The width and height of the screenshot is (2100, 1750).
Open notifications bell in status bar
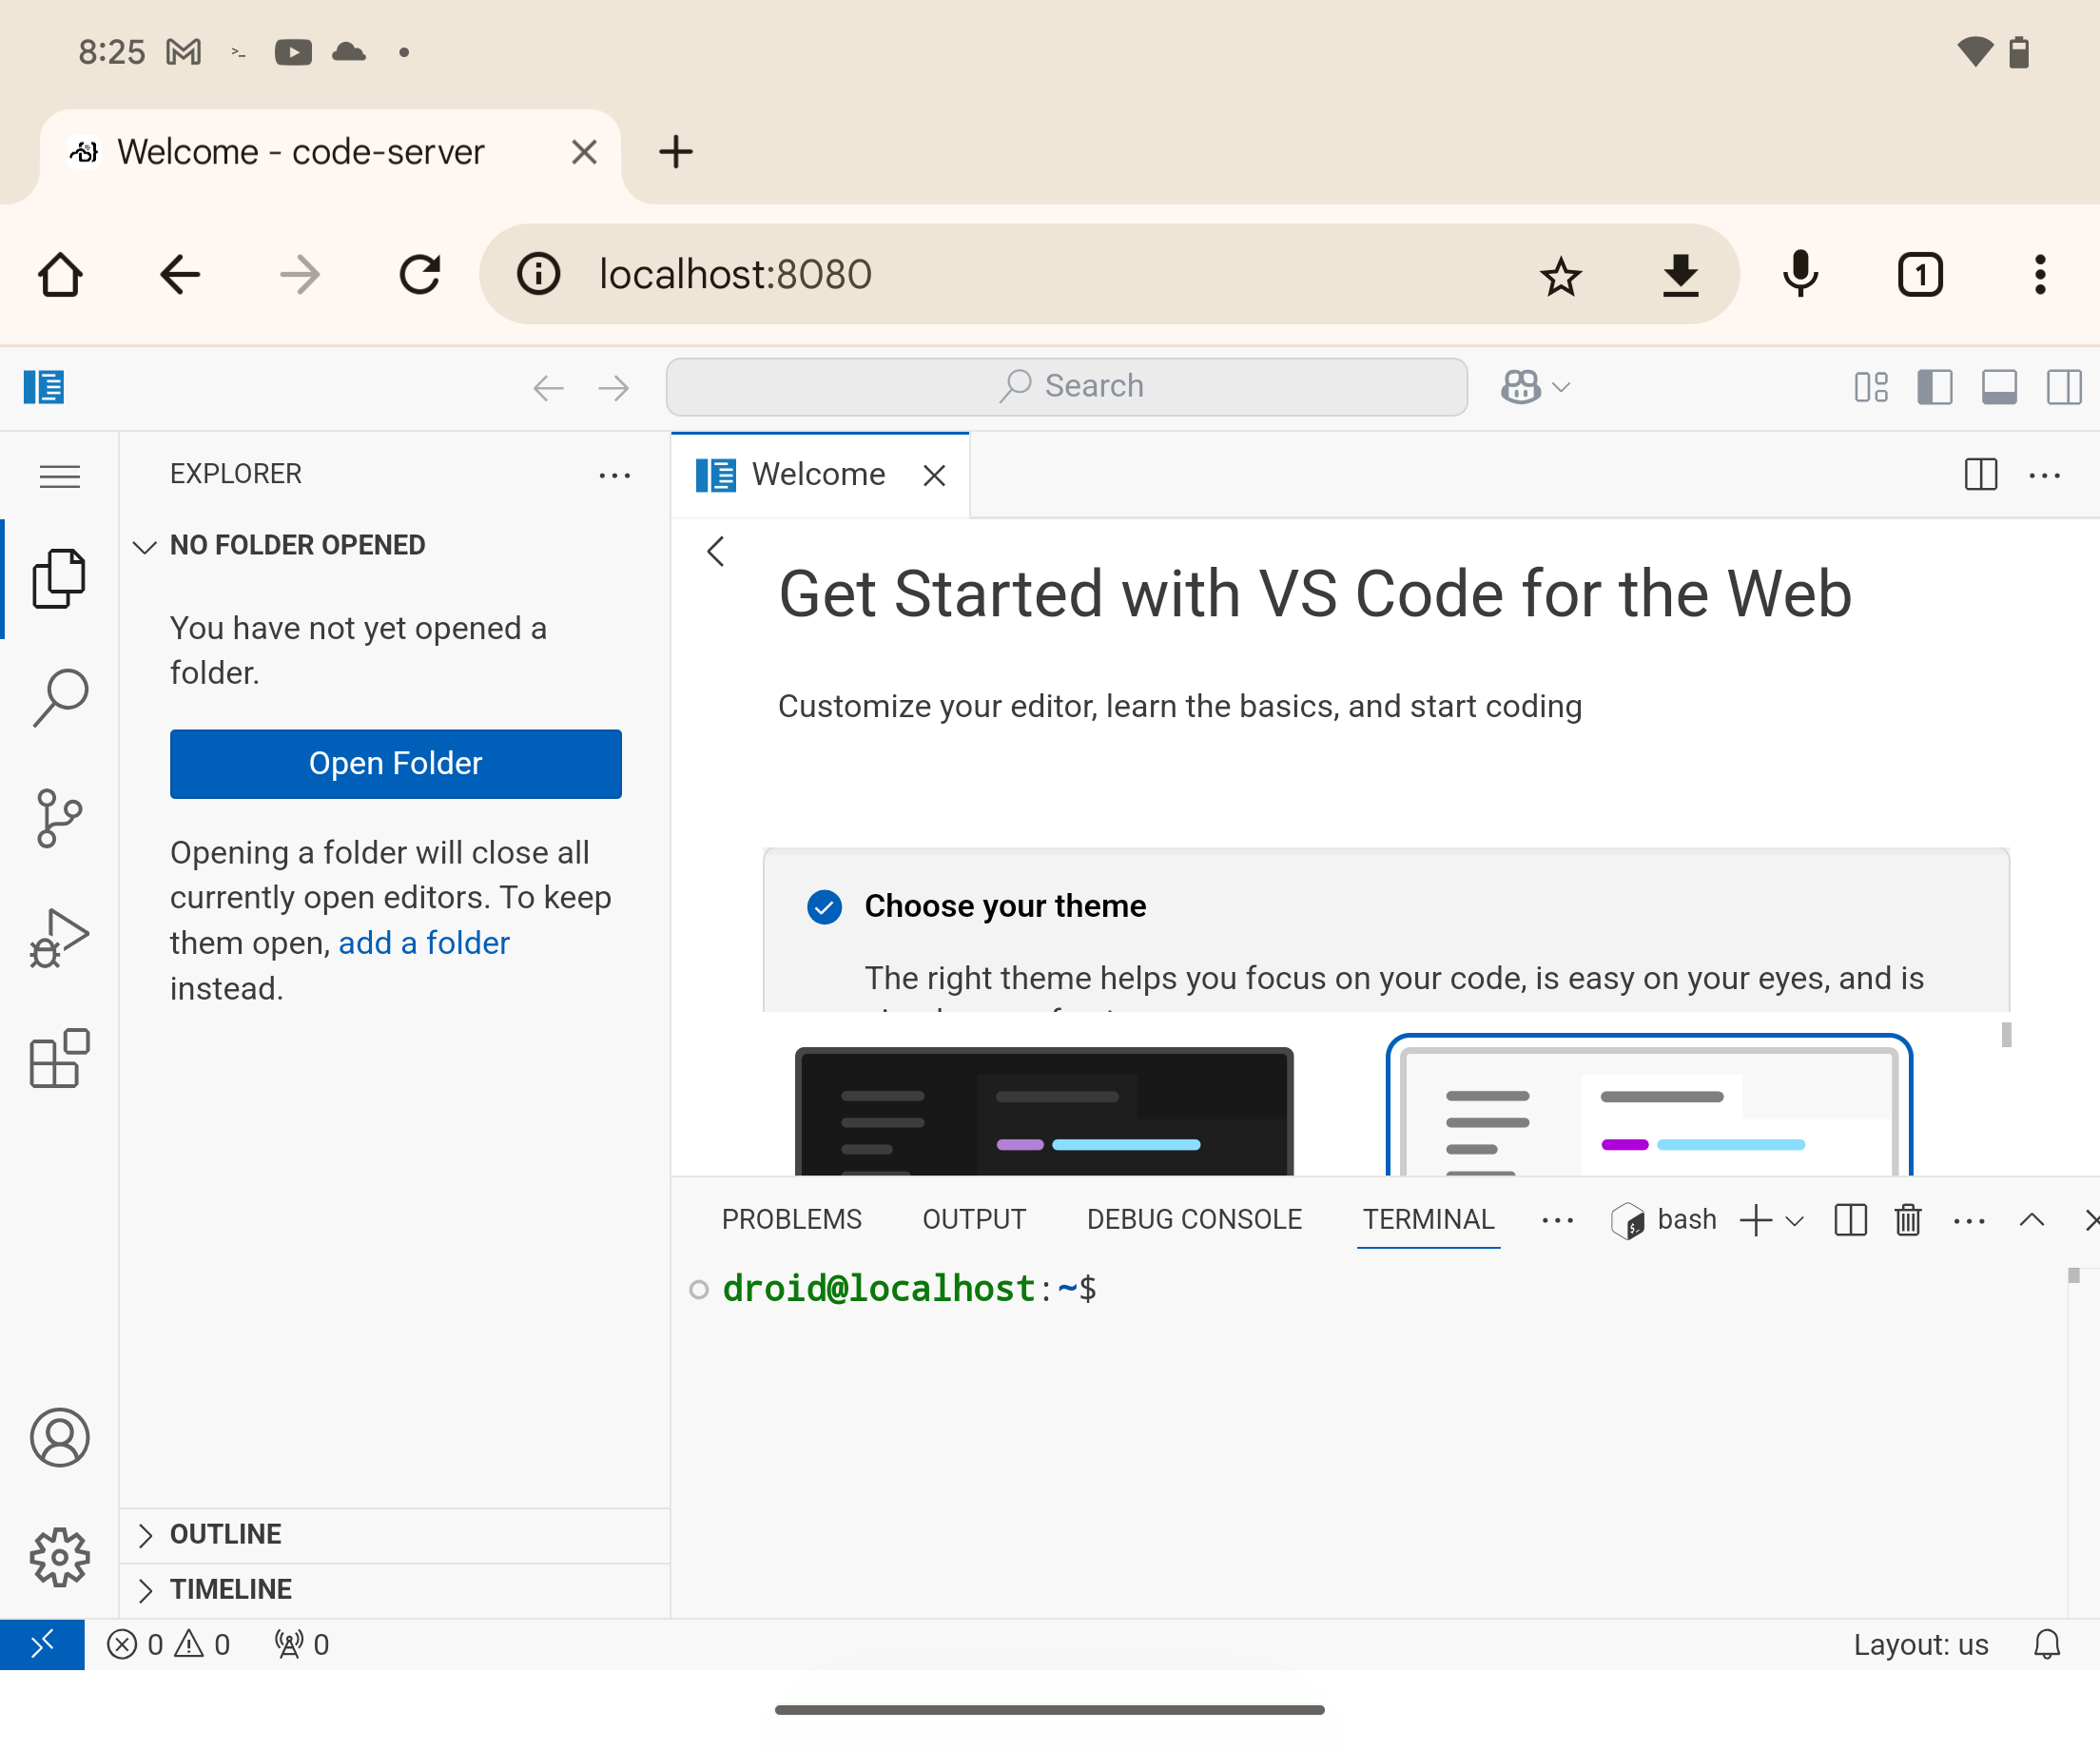2046,1644
